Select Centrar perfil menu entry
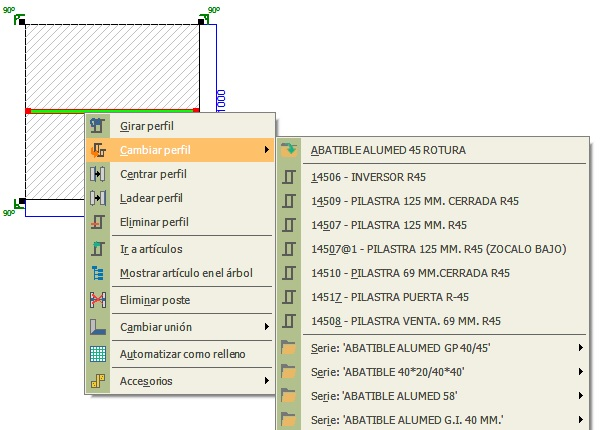The width and height of the screenshot is (604, 430). [x=180, y=174]
